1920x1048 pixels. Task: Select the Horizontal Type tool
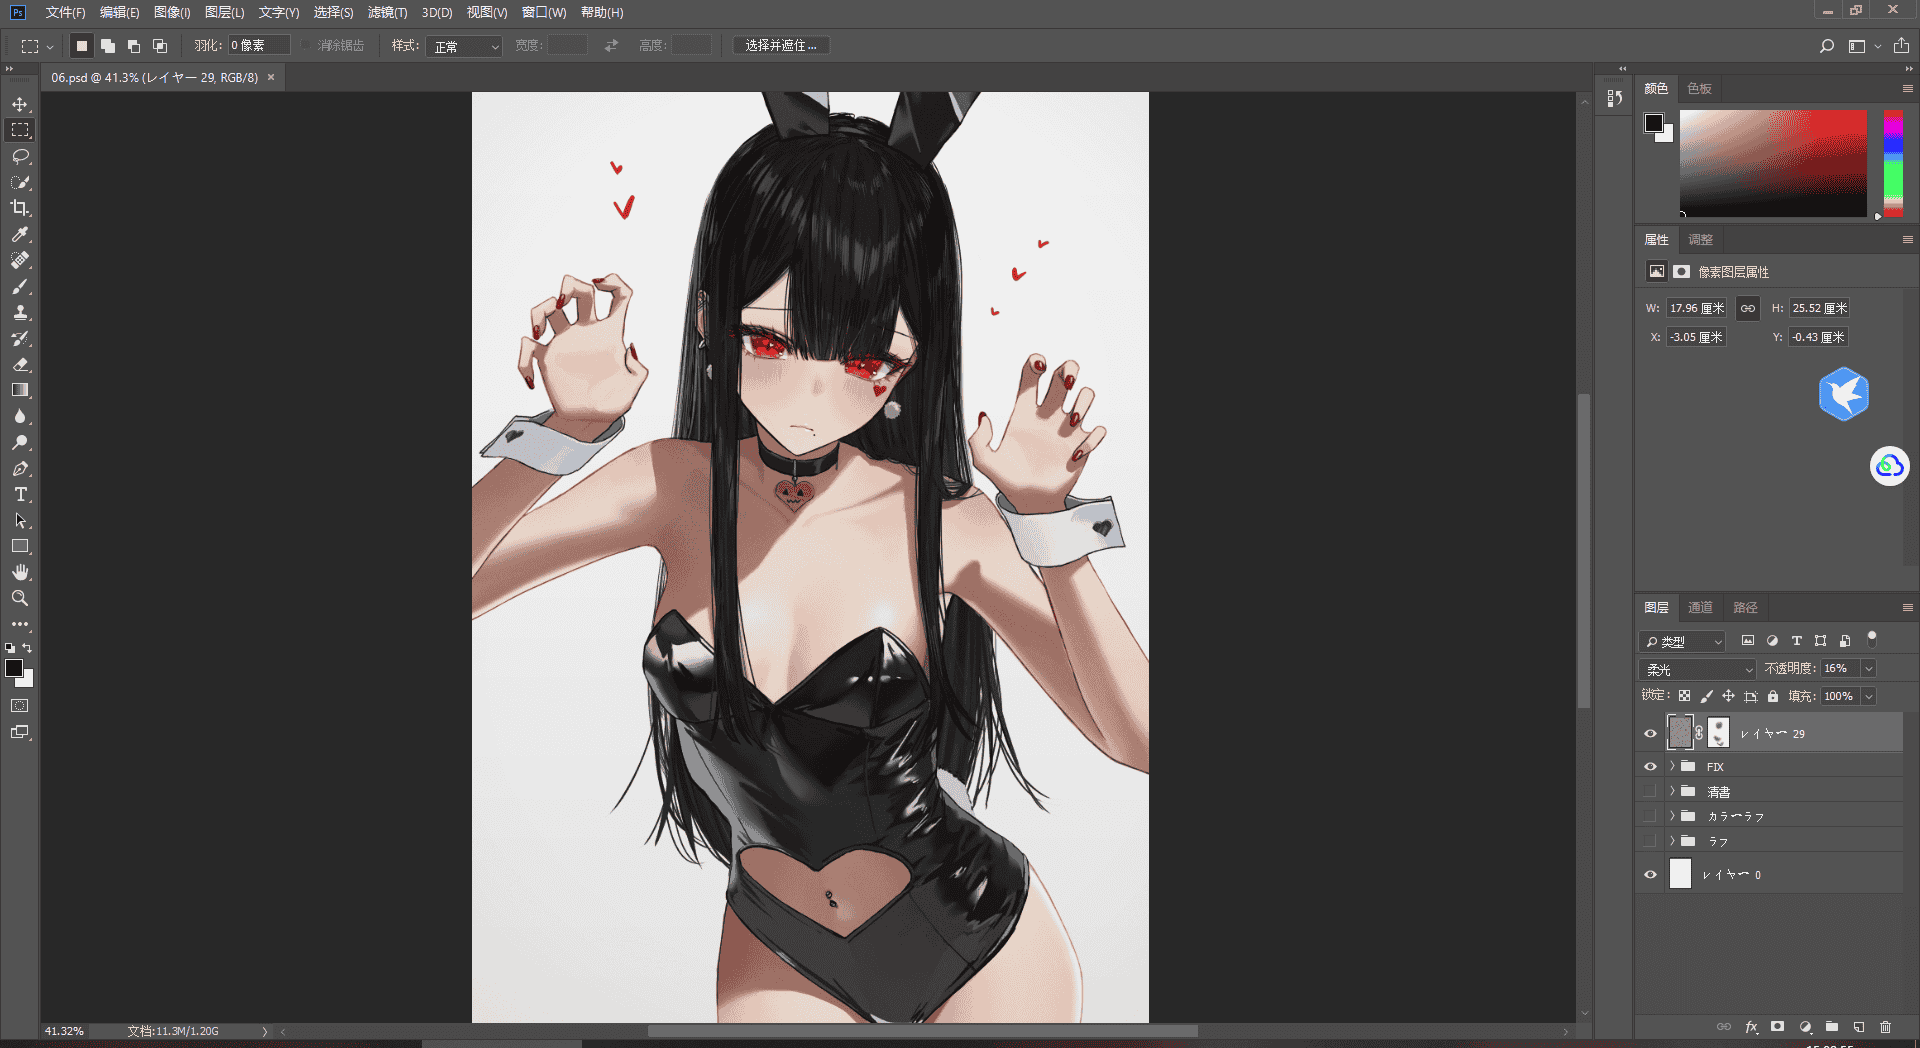pyautogui.click(x=20, y=494)
